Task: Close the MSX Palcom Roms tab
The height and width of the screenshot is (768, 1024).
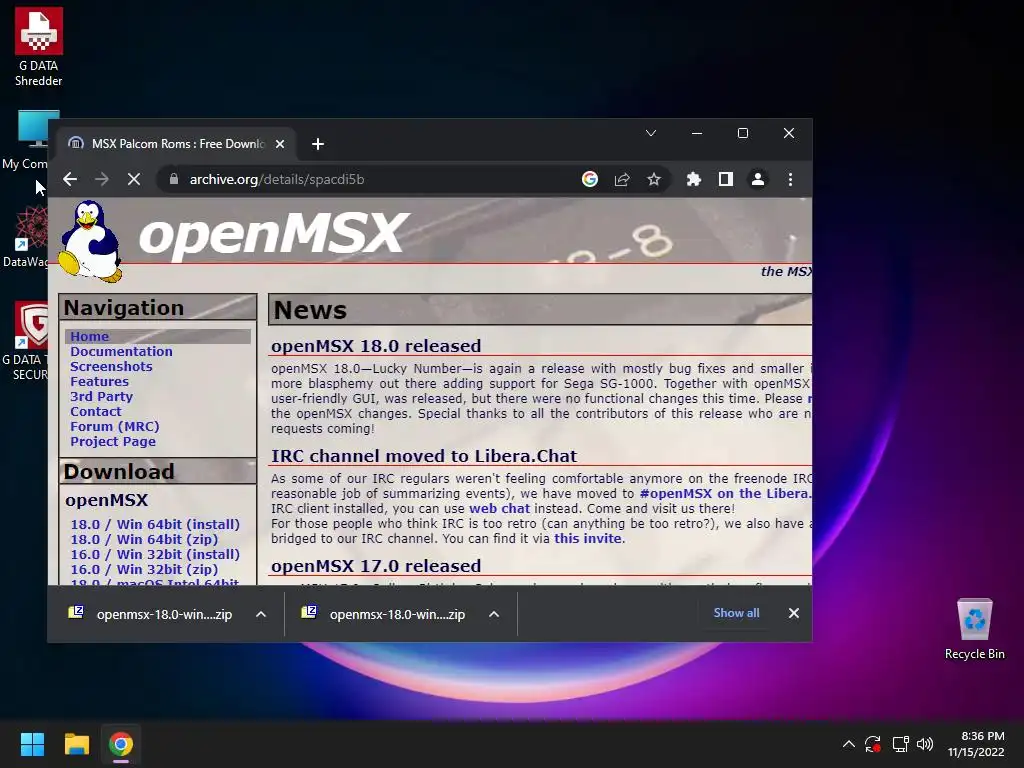Action: pos(280,144)
